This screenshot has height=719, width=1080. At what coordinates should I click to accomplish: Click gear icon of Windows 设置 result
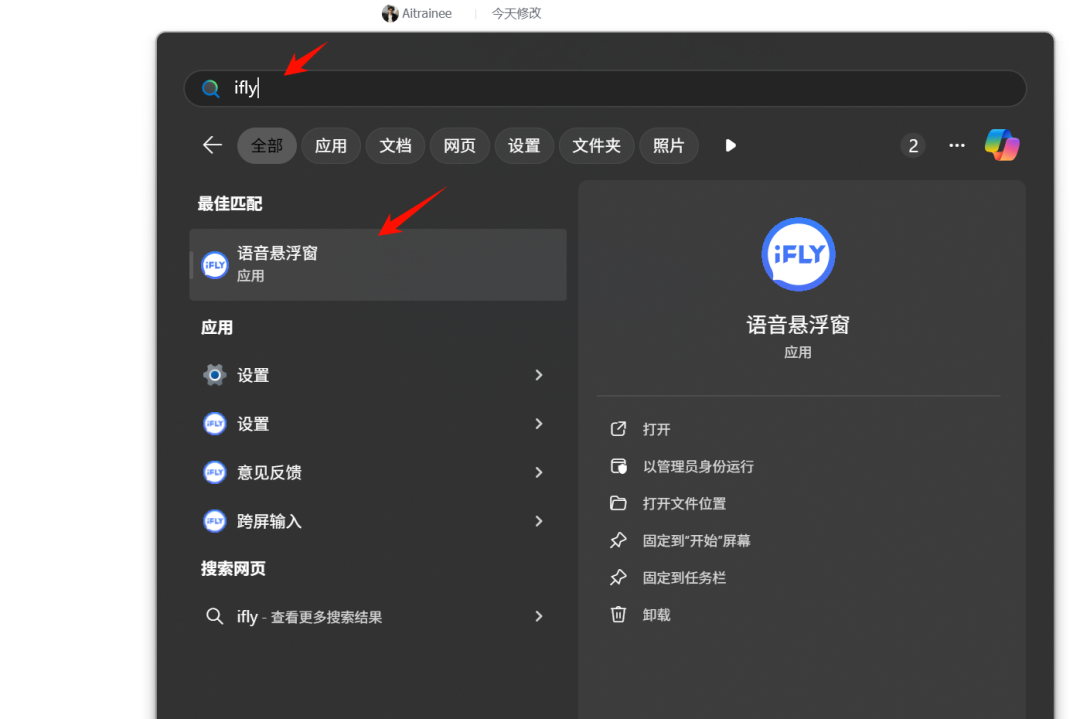coord(215,375)
